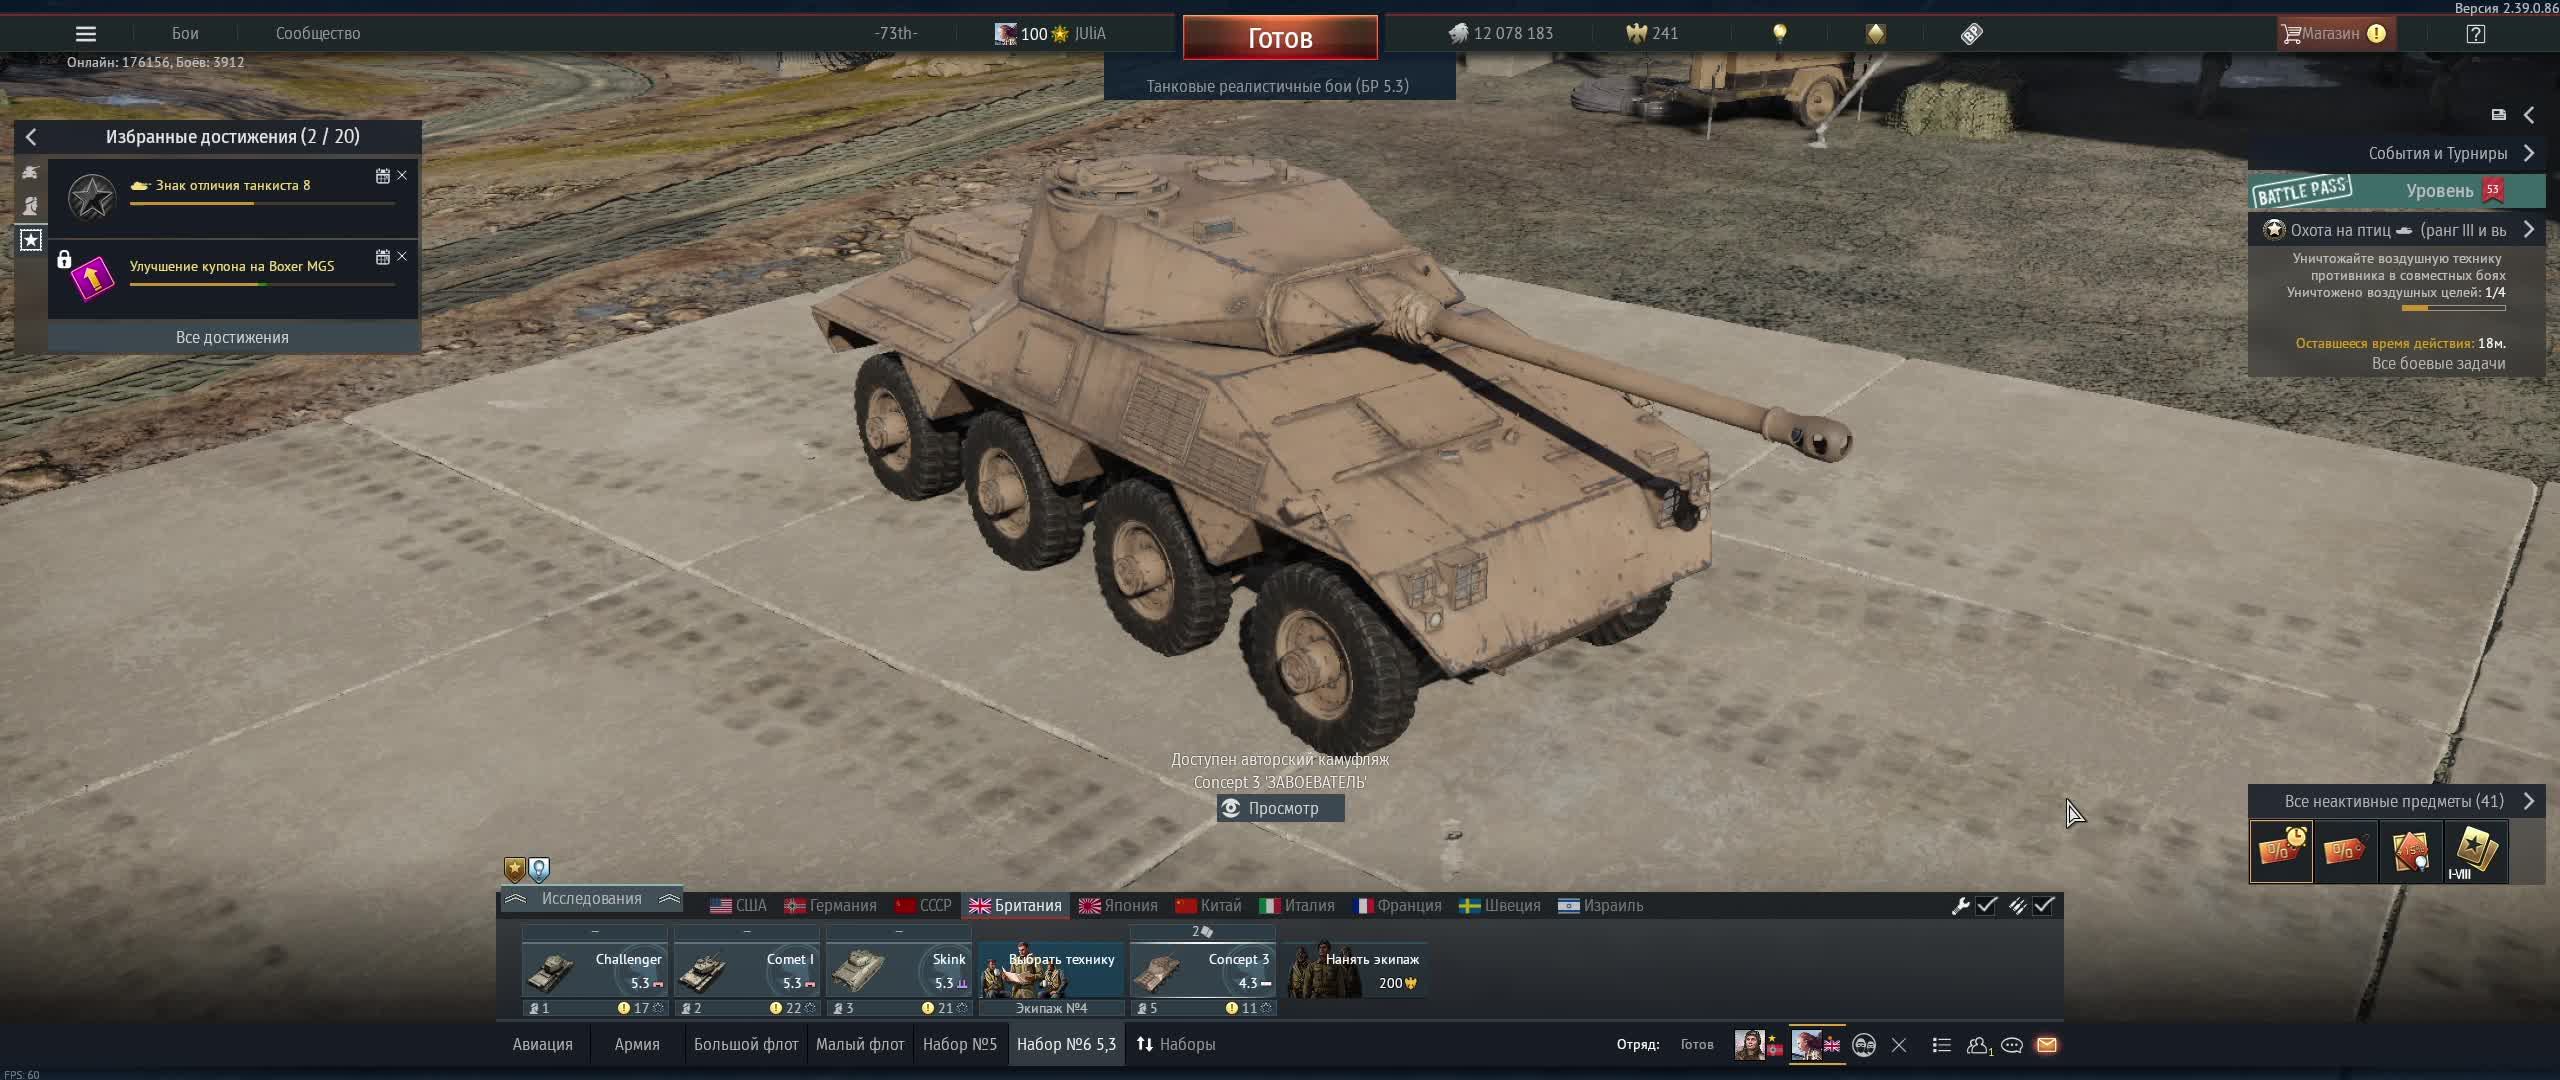Select the Challenger vehicle slot
Image resolution: width=2560 pixels, height=1080 pixels.
point(595,970)
